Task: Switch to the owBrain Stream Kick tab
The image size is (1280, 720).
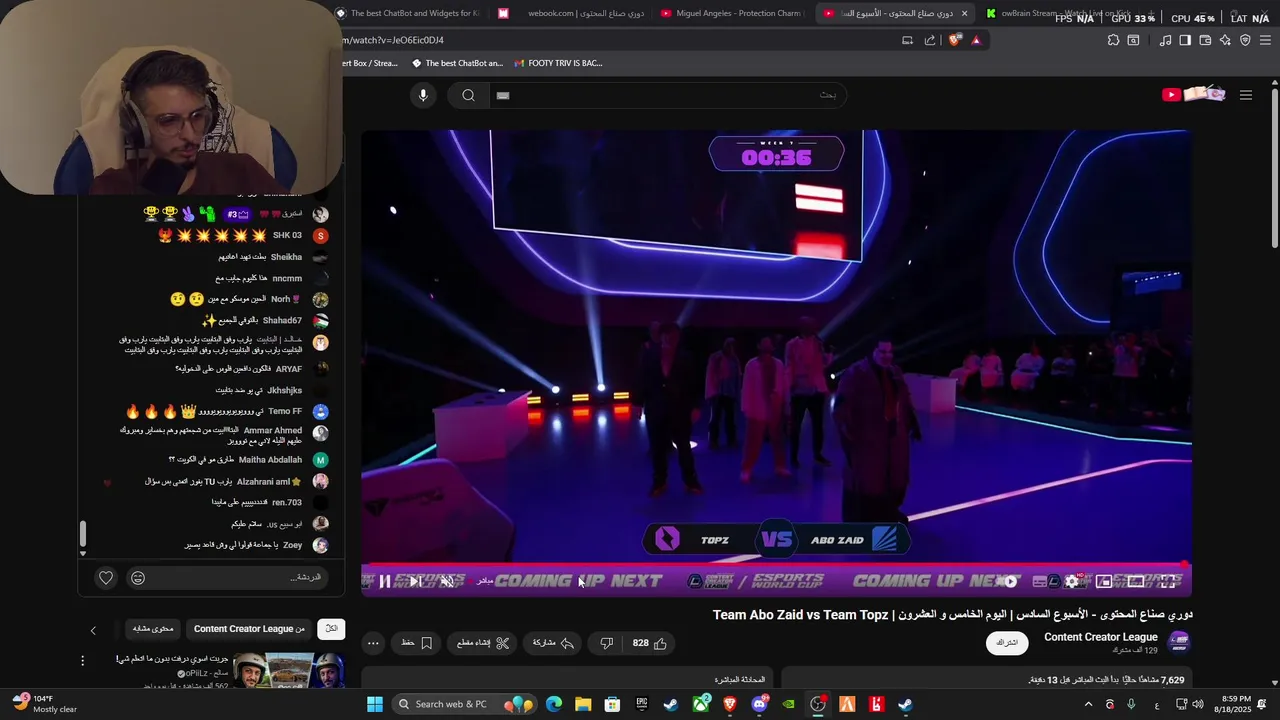Action: point(1058,13)
